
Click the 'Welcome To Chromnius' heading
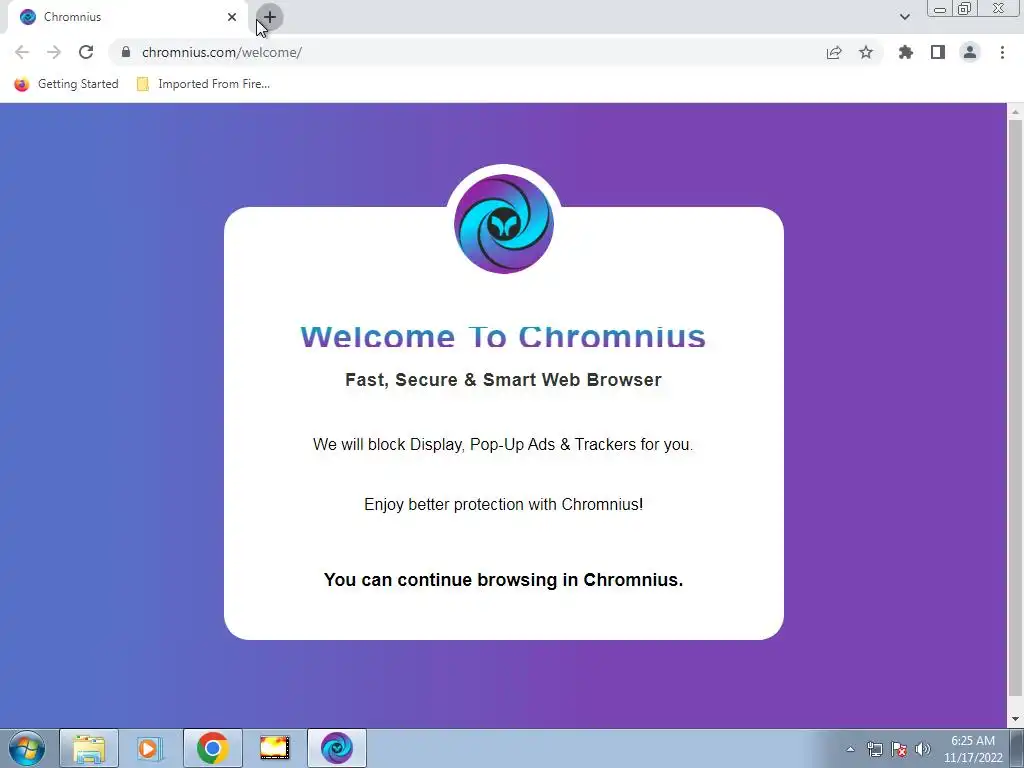[503, 337]
